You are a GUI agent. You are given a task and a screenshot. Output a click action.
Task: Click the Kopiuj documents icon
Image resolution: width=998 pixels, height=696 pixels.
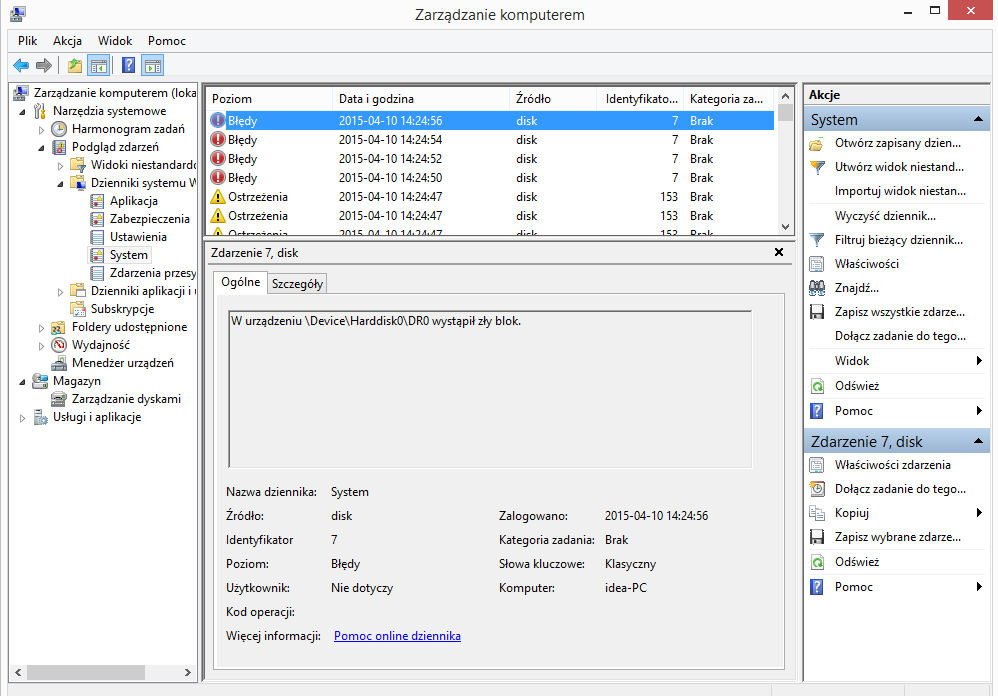817,513
